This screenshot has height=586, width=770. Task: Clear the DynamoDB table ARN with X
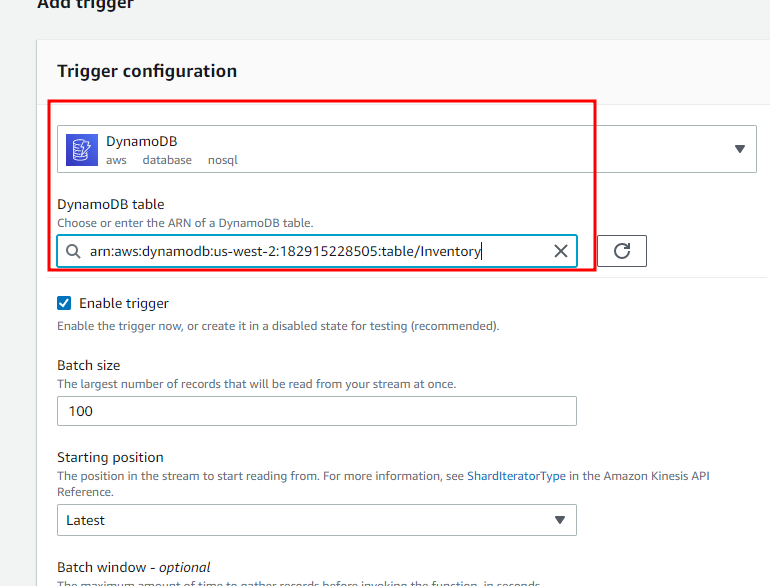pos(560,251)
